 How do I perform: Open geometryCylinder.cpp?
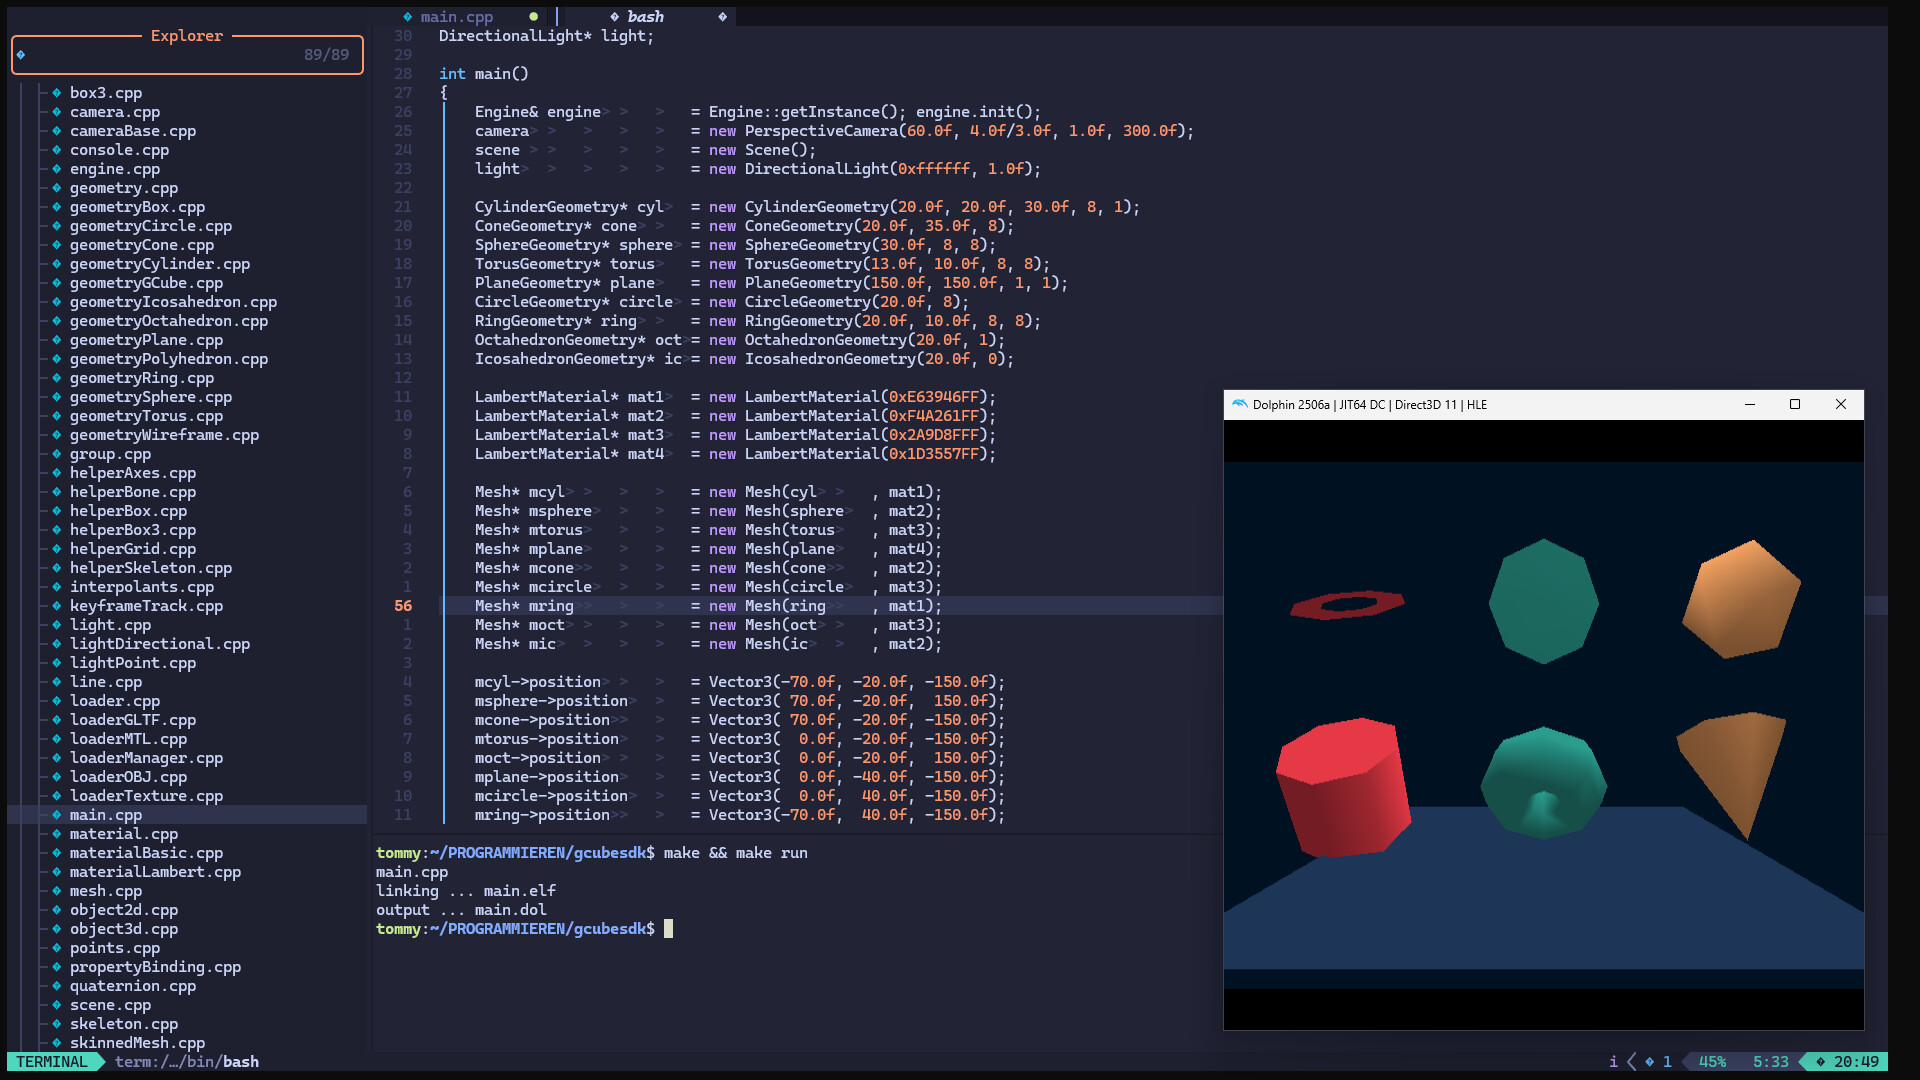tap(160, 264)
